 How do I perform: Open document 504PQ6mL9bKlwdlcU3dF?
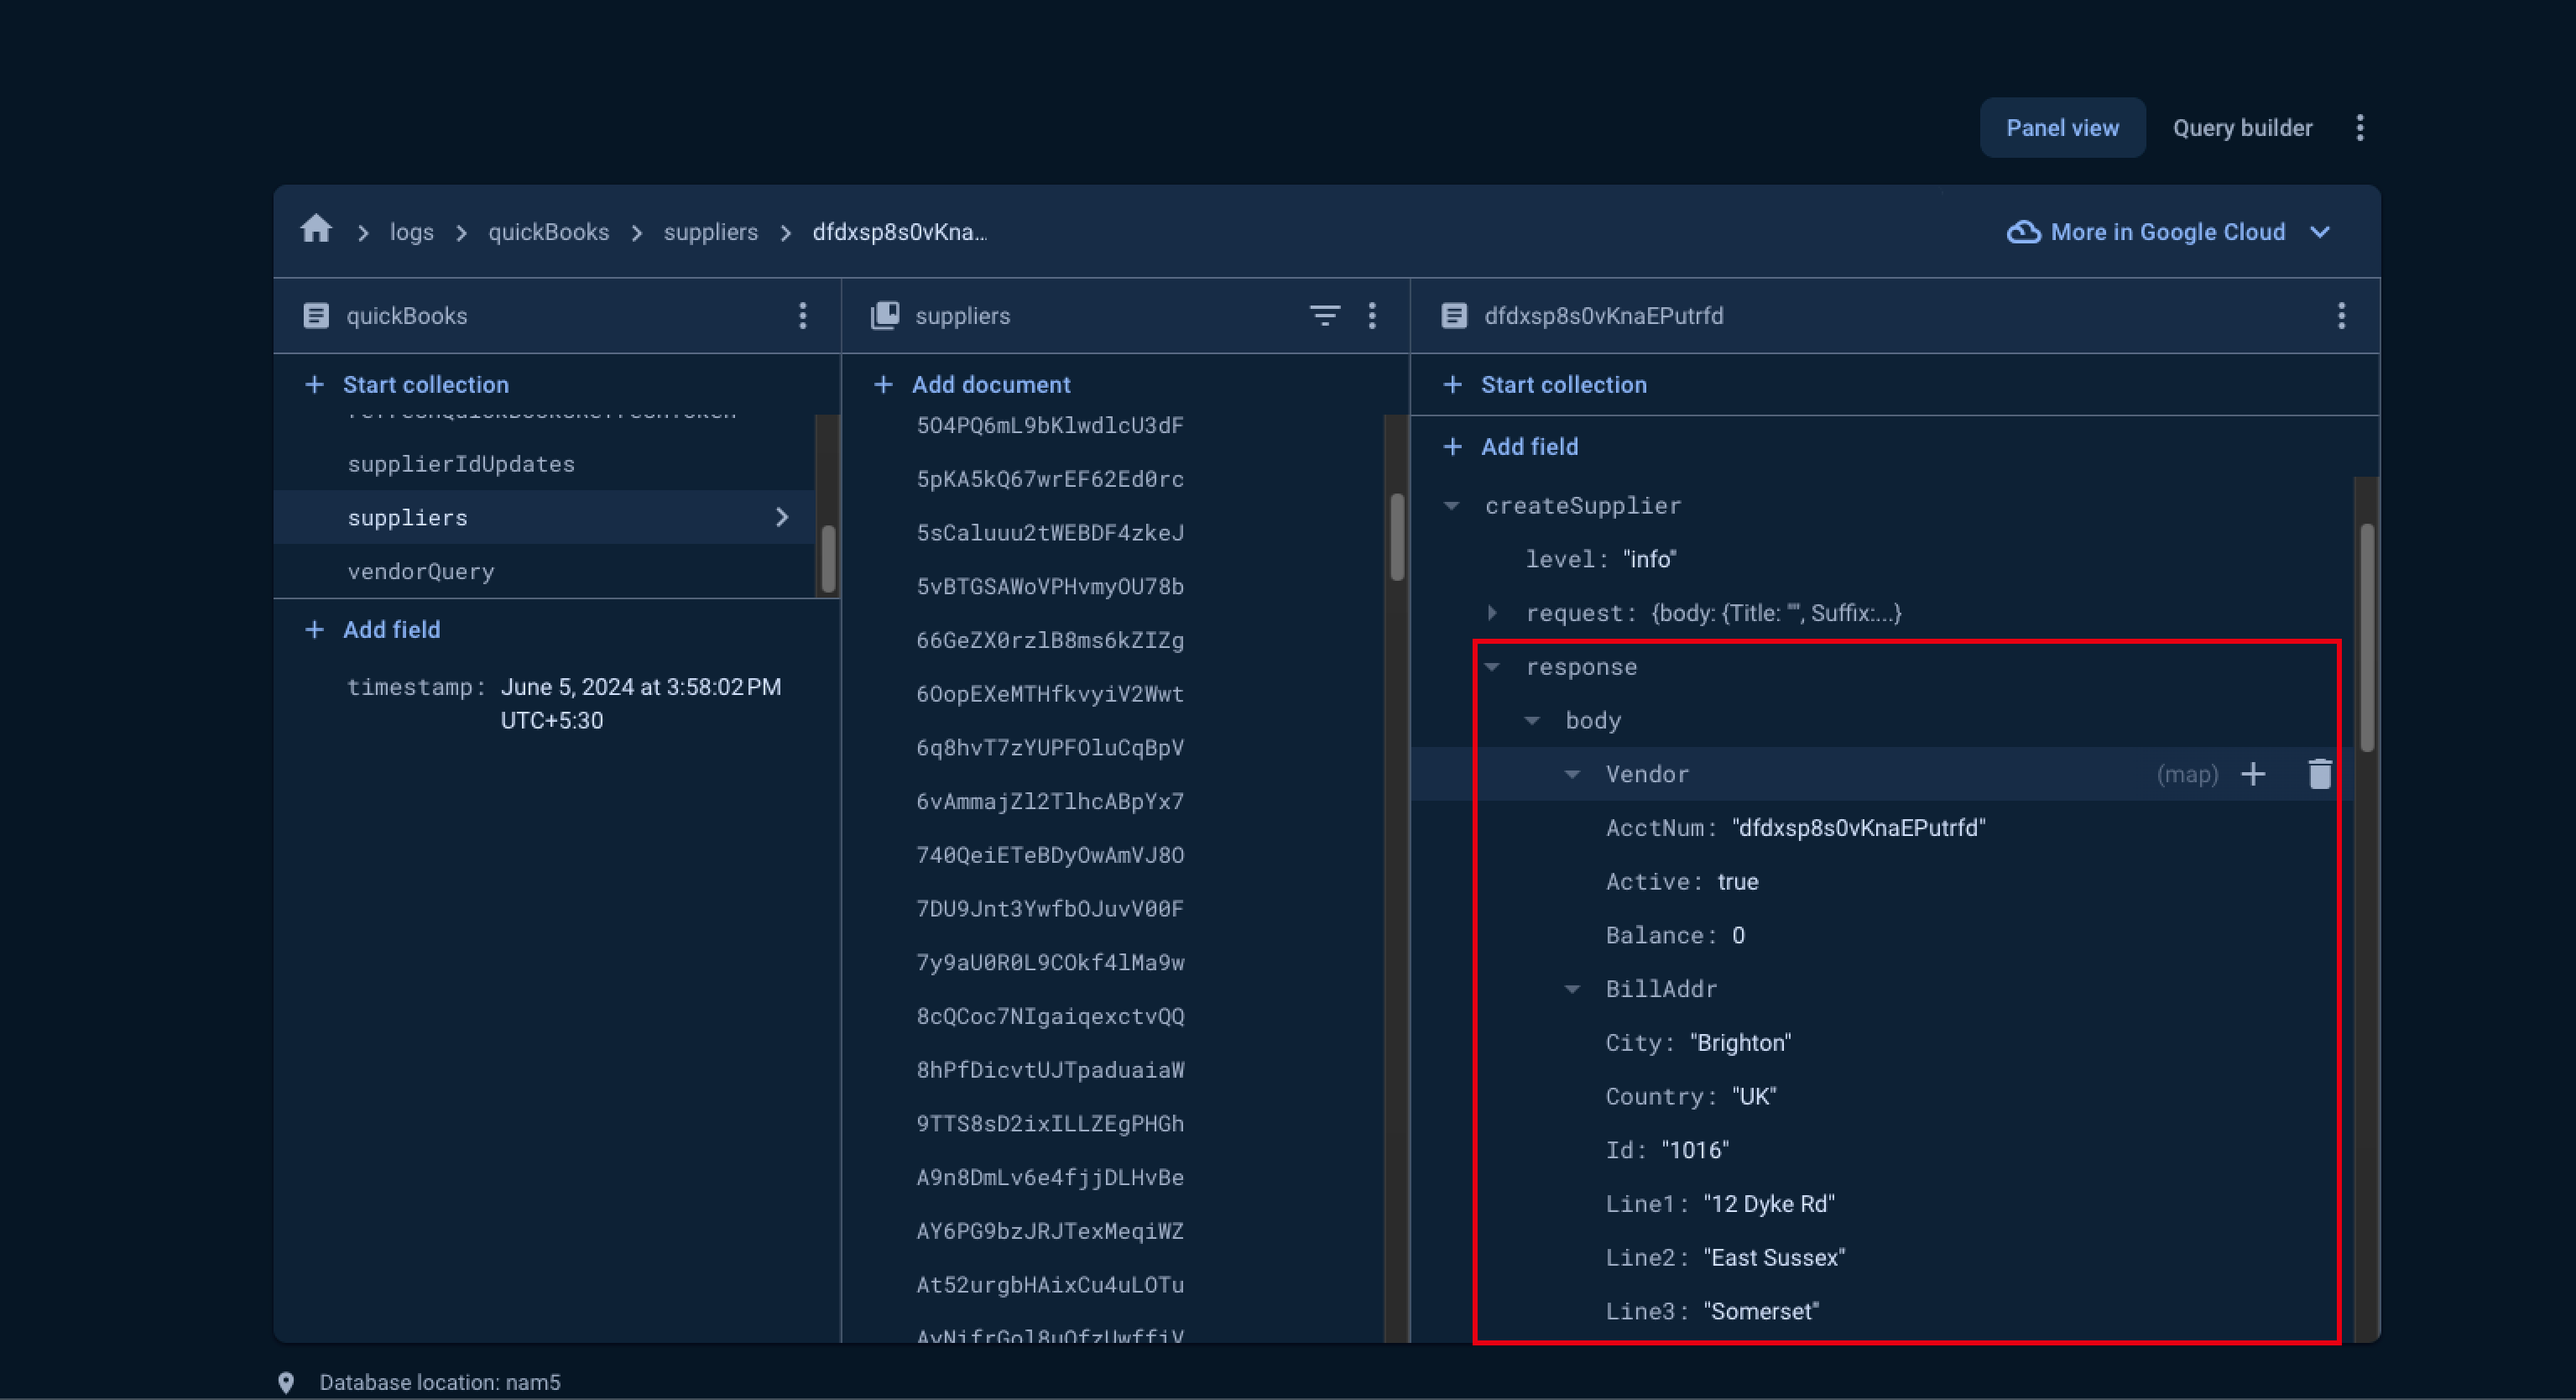(x=1050, y=425)
